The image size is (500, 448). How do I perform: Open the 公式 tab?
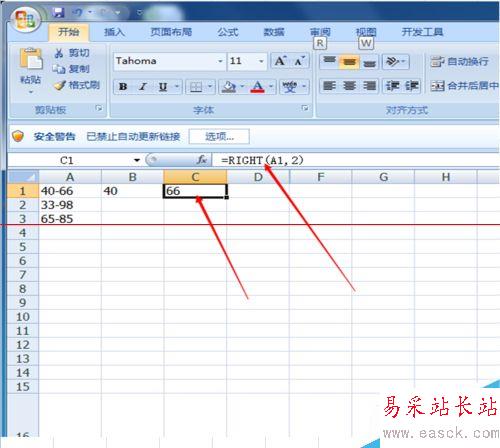coord(228,32)
